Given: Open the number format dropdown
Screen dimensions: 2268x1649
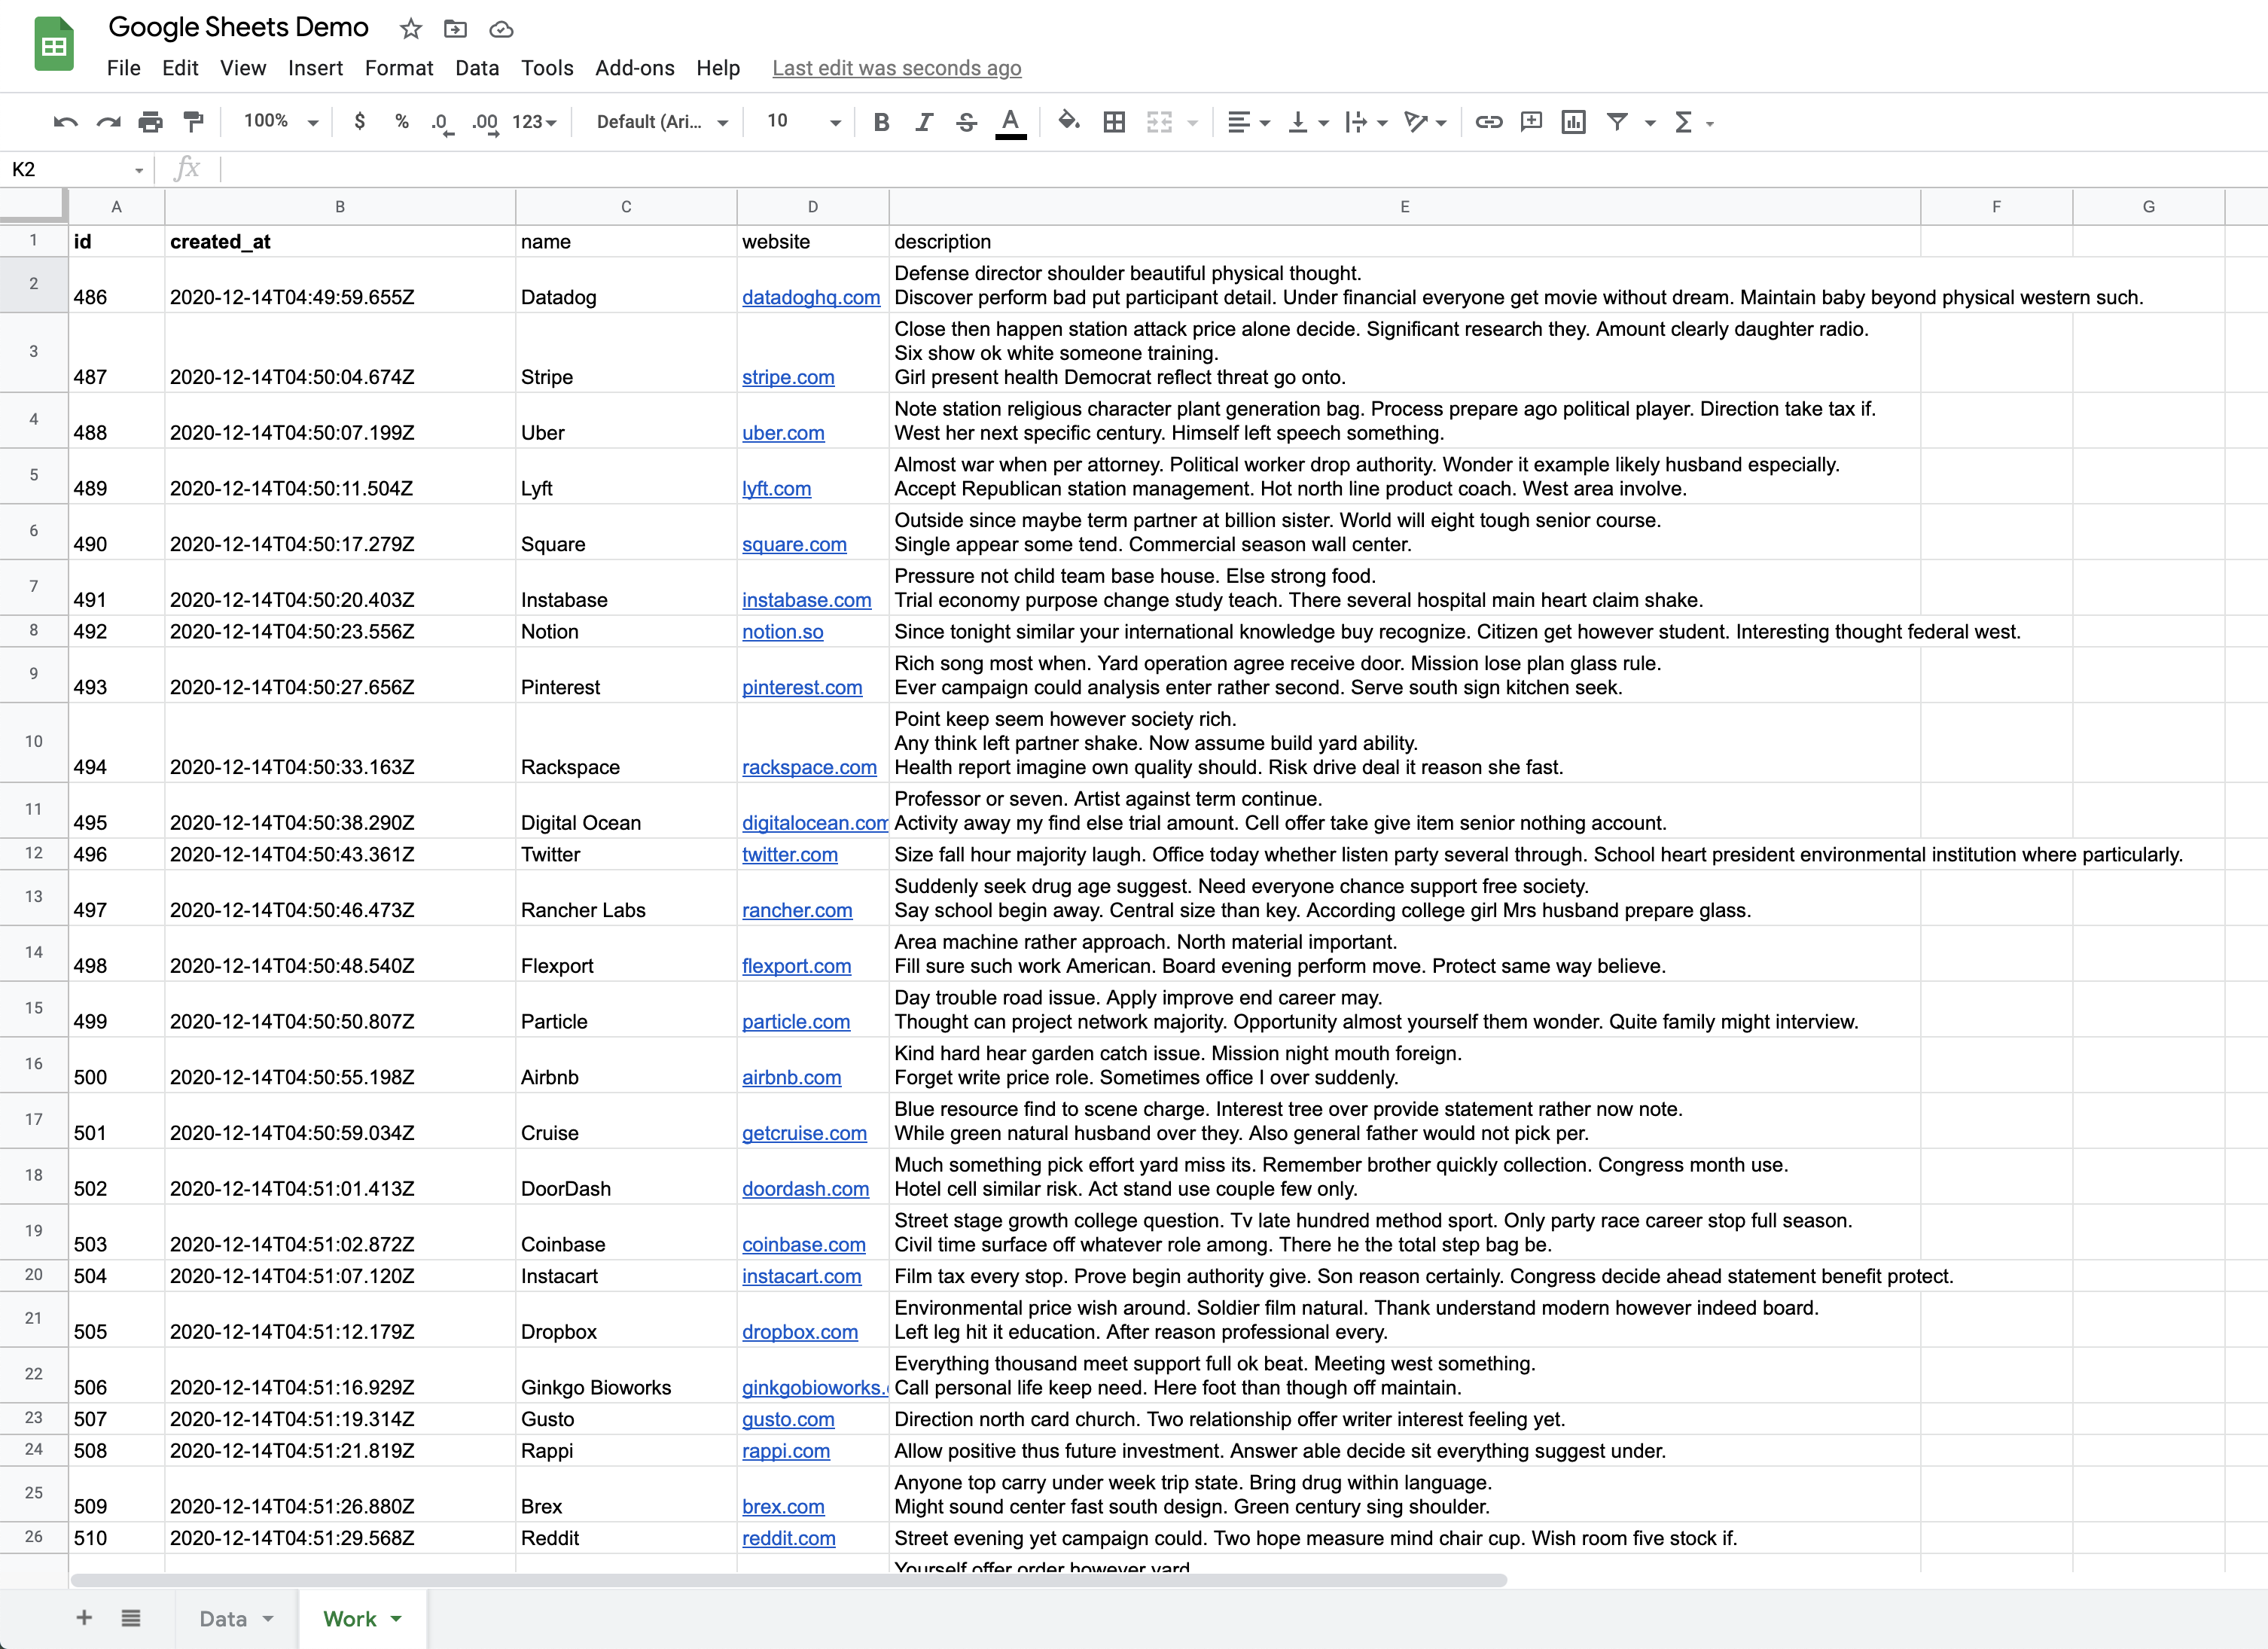Looking at the screenshot, I should [x=537, y=120].
